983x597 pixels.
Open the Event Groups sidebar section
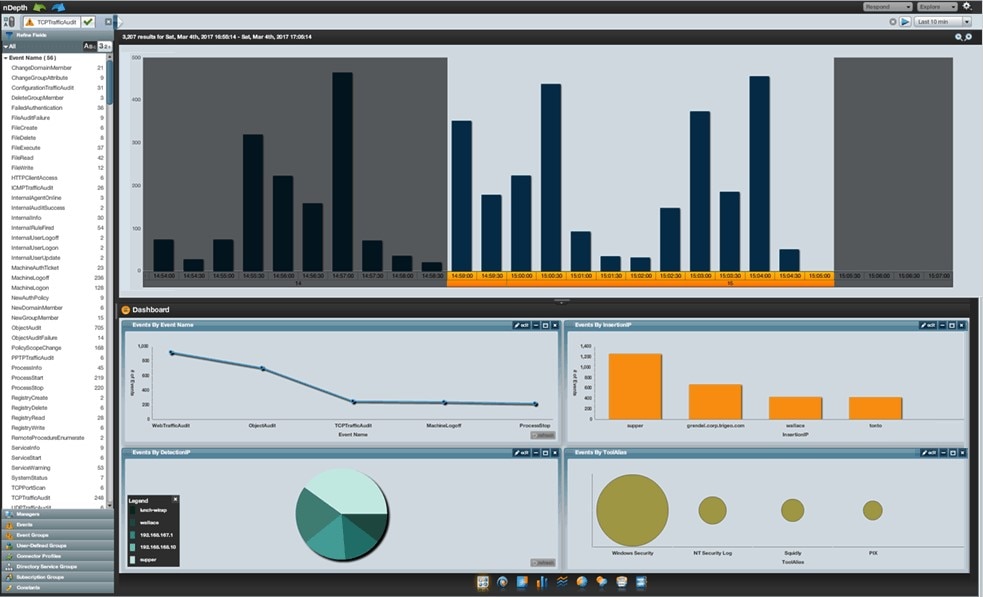[x=58, y=535]
